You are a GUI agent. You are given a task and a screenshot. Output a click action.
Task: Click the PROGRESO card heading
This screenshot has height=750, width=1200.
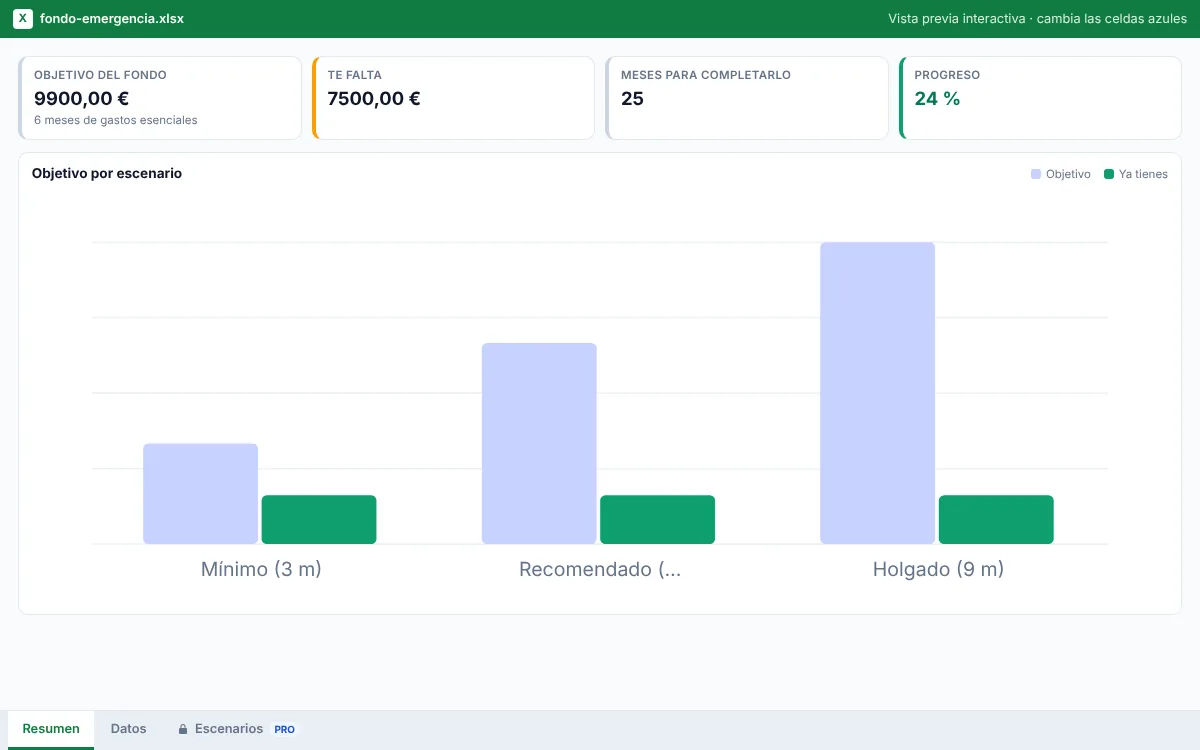pyautogui.click(x=947, y=75)
